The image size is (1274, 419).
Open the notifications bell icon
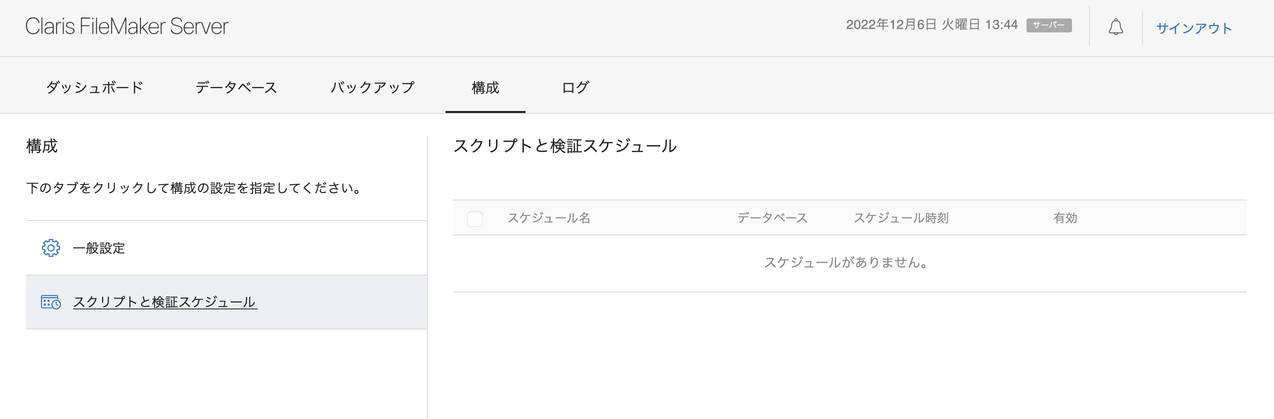(1116, 28)
